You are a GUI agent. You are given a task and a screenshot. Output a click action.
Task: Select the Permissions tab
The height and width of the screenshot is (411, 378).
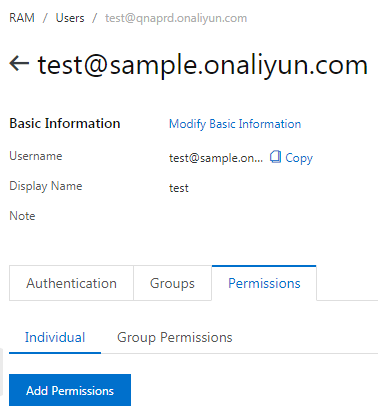coord(264,283)
